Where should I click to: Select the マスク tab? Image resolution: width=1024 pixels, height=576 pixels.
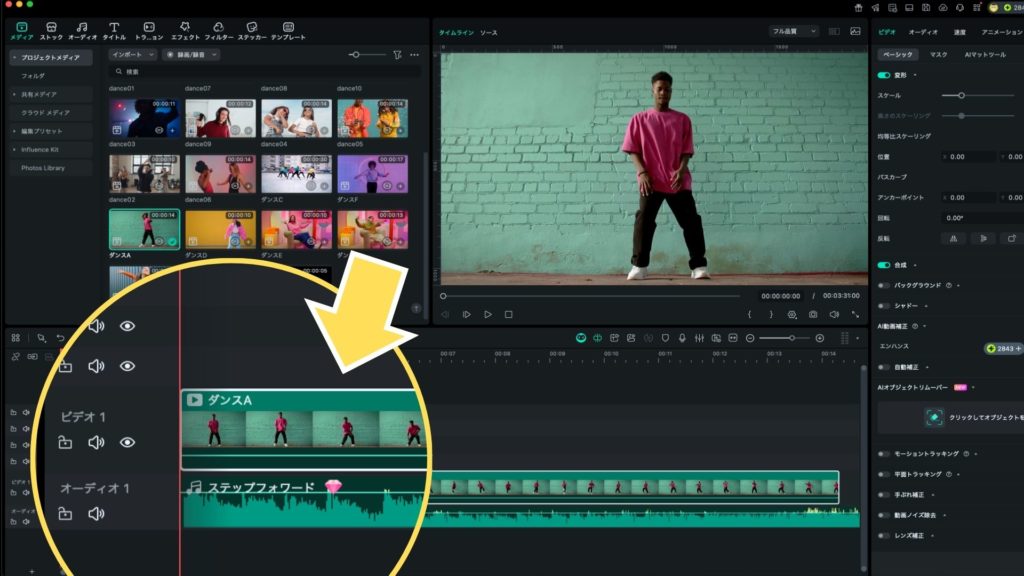(938, 54)
